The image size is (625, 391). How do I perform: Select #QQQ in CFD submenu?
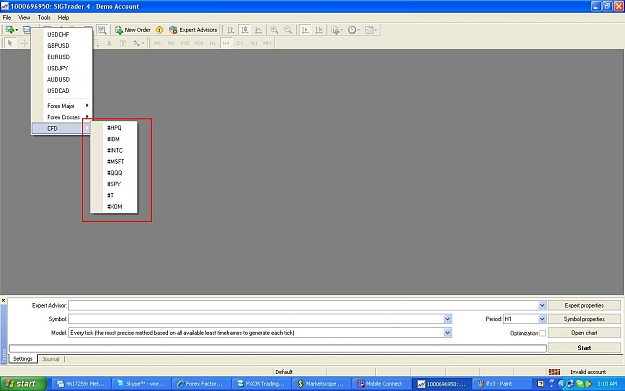(114, 173)
